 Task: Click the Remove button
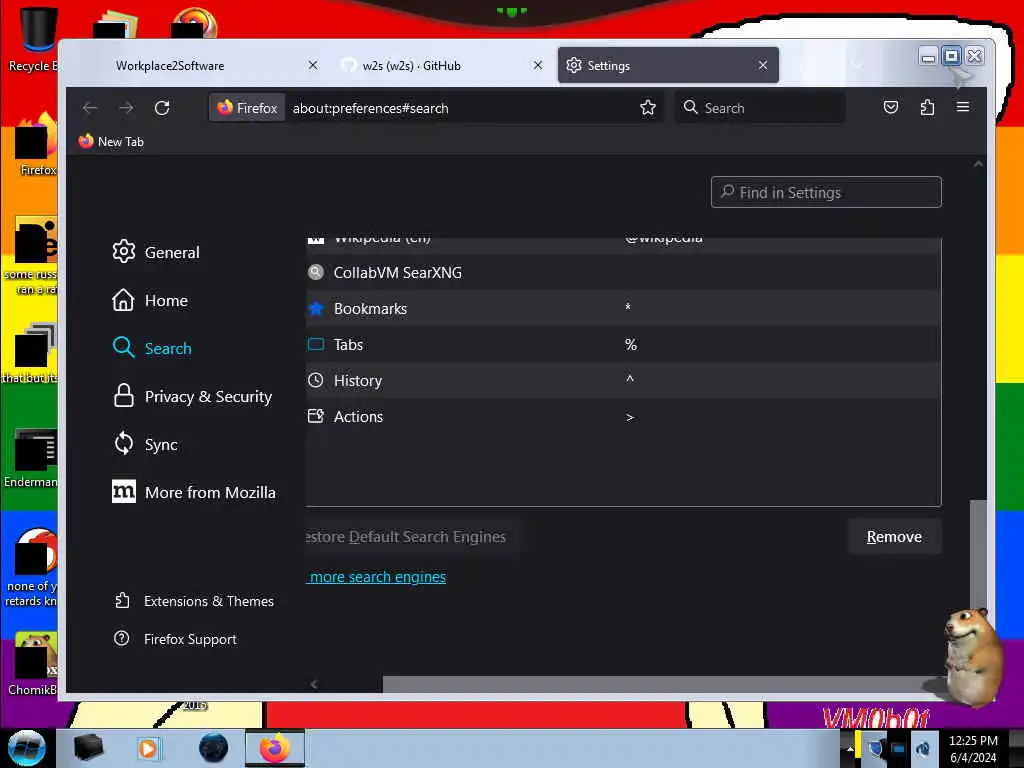click(x=894, y=537)
